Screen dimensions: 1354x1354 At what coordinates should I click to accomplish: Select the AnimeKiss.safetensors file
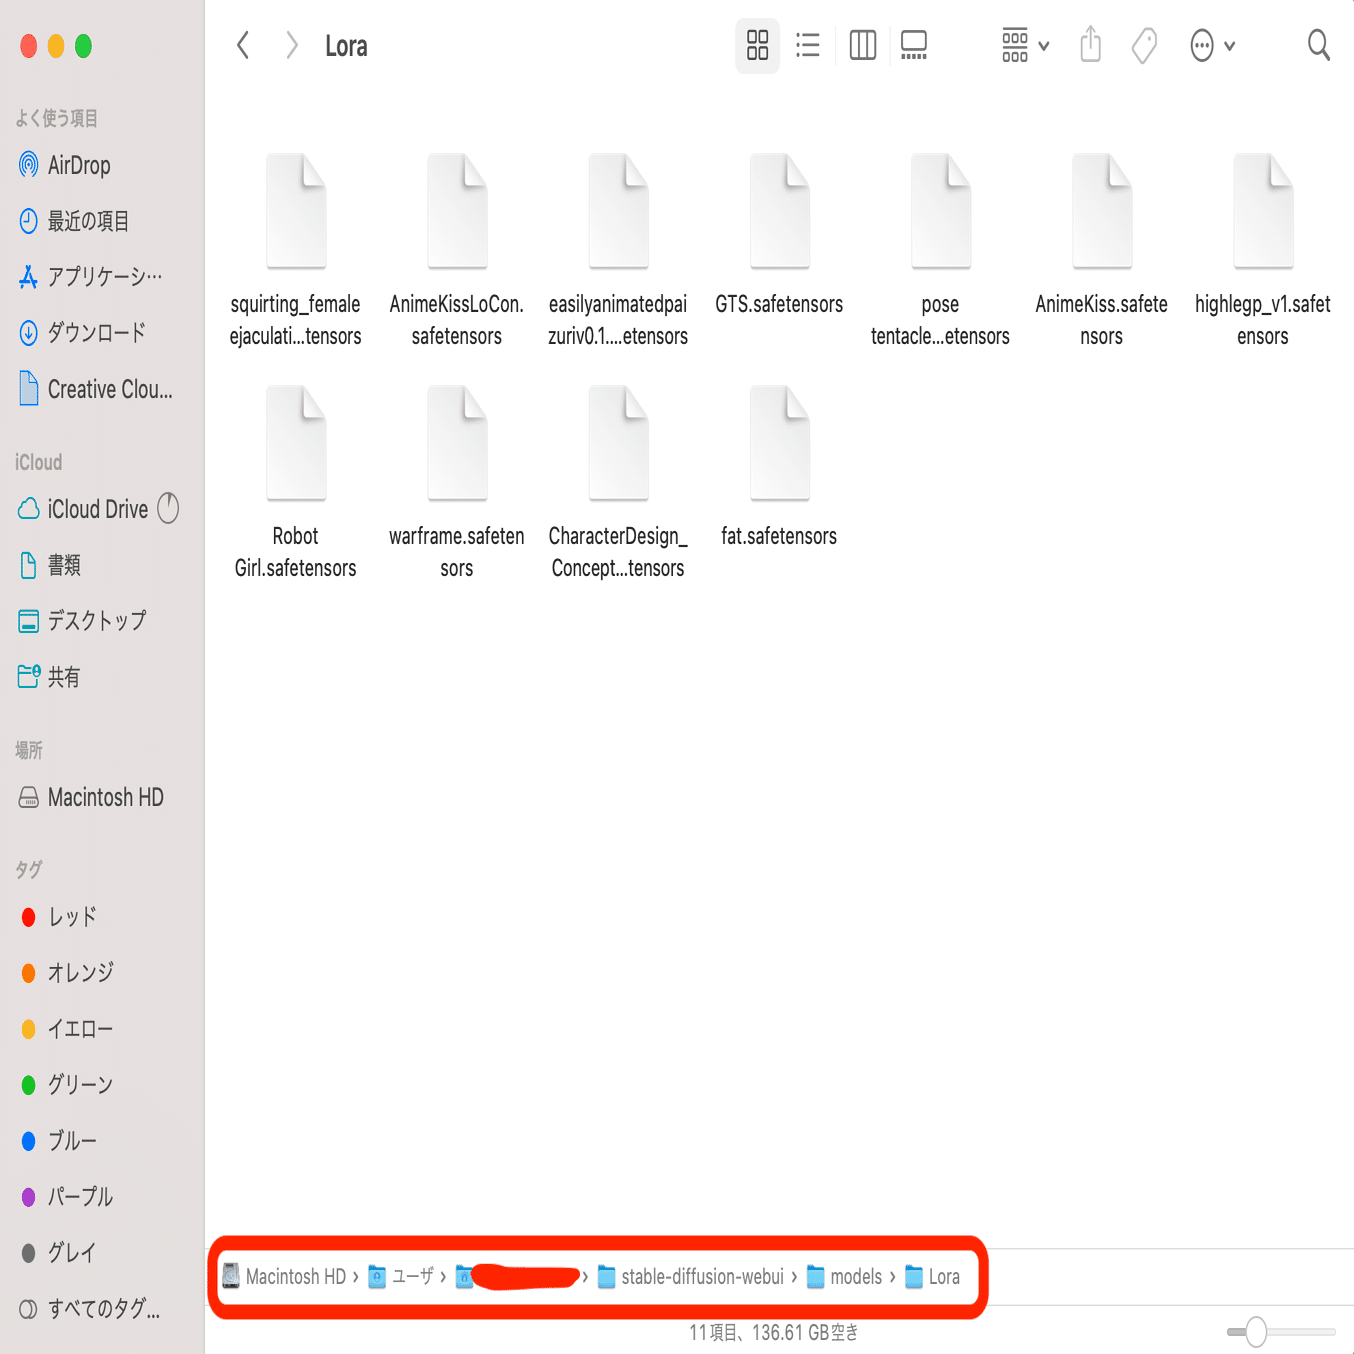1102,251
